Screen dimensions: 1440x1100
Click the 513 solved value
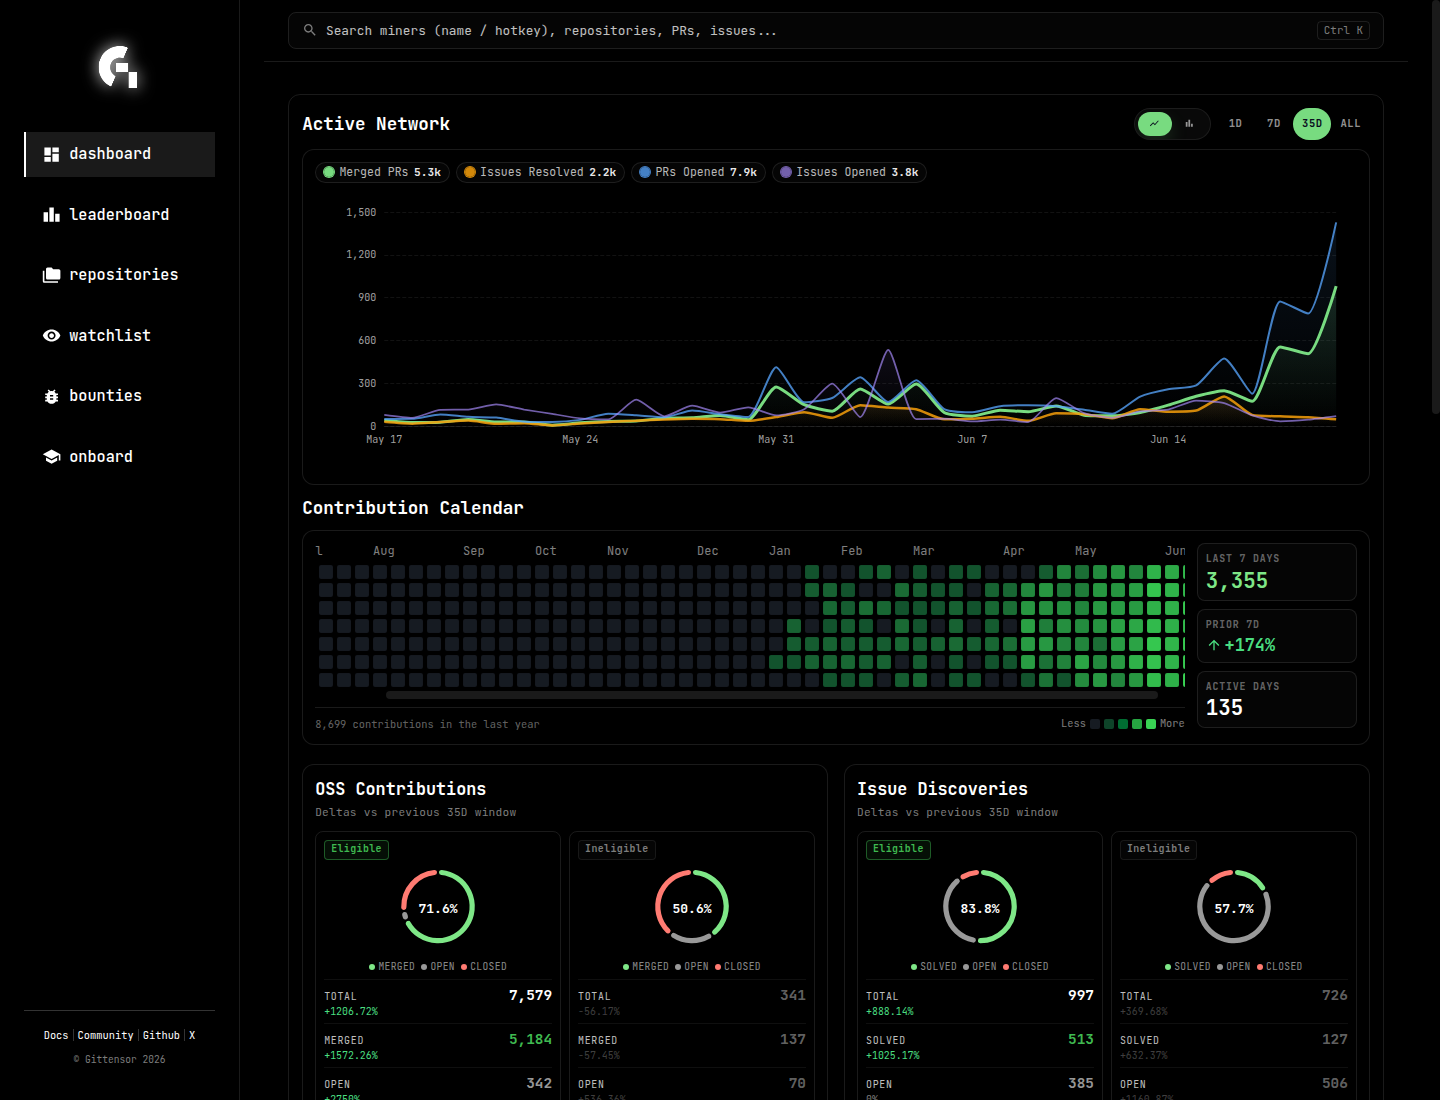point(1081,1040)
